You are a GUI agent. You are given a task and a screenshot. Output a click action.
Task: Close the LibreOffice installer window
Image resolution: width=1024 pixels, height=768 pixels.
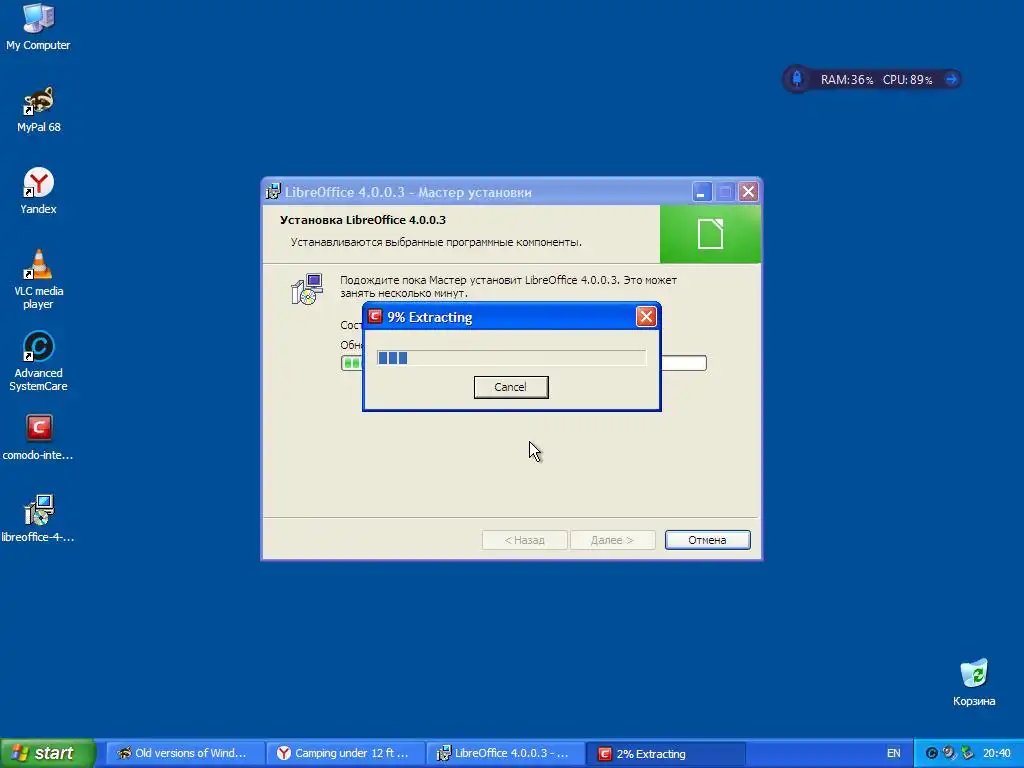(748, 192)
